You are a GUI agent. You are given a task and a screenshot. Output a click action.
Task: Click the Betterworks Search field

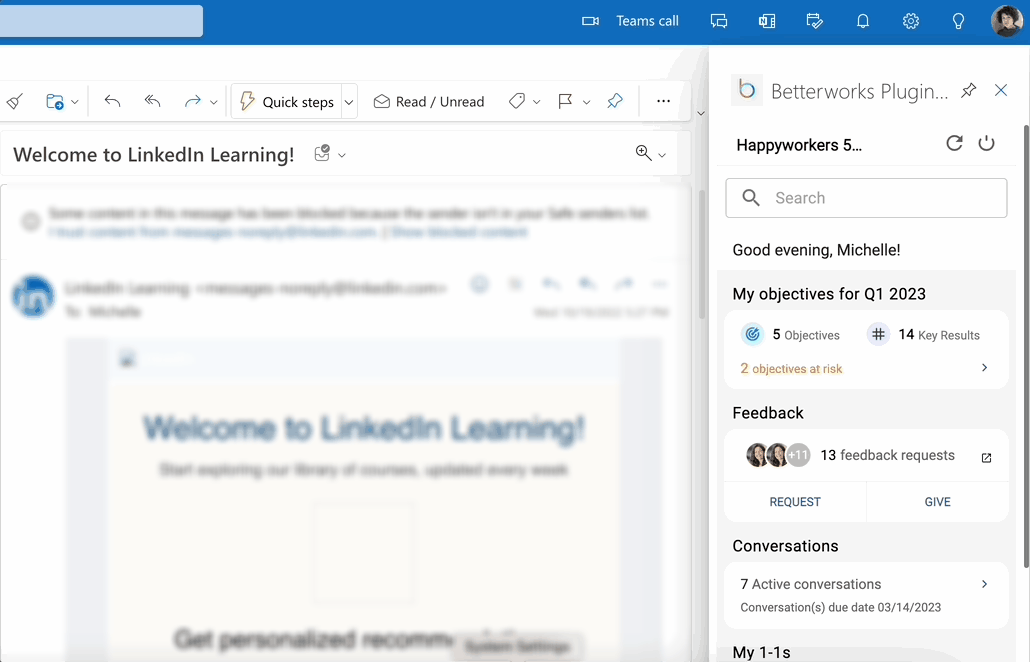pyautogui.click(x=866, y=198)
